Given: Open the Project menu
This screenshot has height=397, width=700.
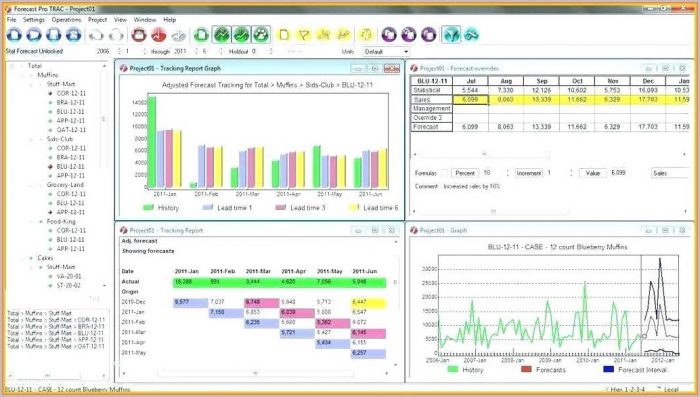Looking at the screenshot, I should tap(97, 20).
